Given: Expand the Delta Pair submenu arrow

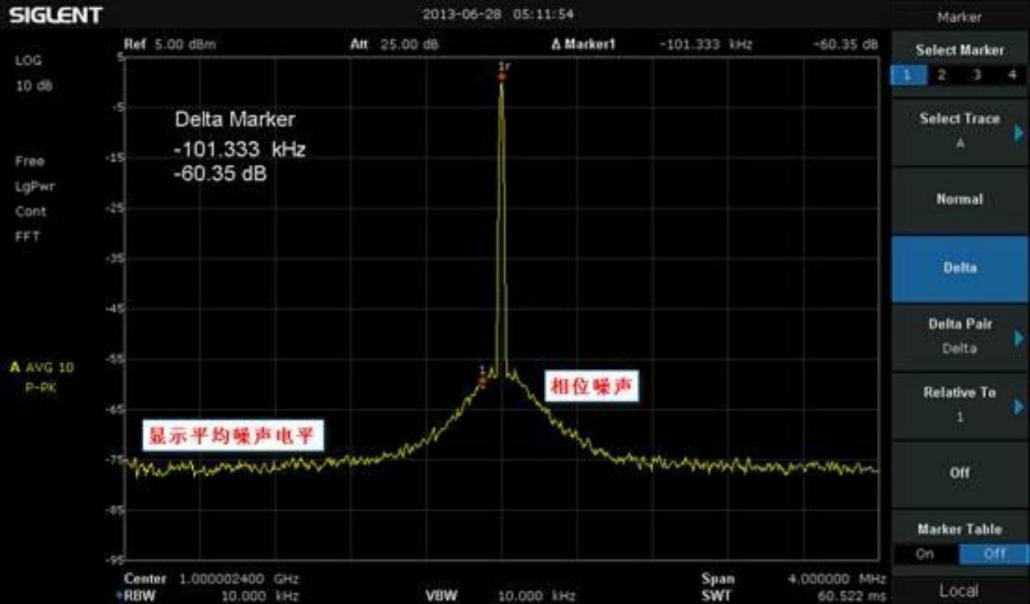Looking at the screenshot, I should click(1019, 338).
